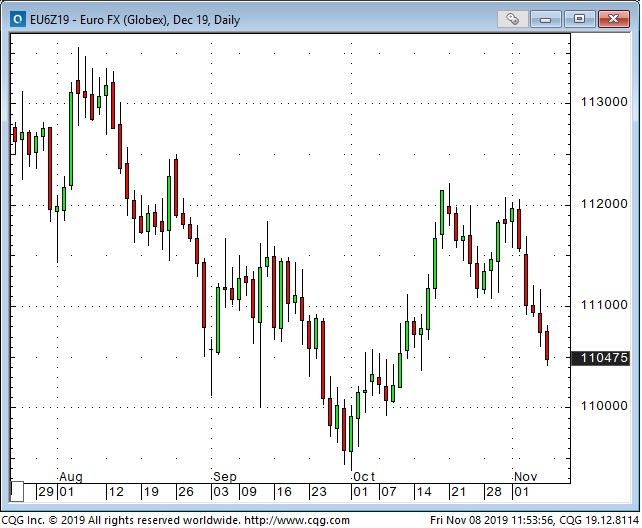The height and width of the screenshot is (528, 642).
Task: Click the 16 date marker on time axis
Action: click(x=284, y=492)
